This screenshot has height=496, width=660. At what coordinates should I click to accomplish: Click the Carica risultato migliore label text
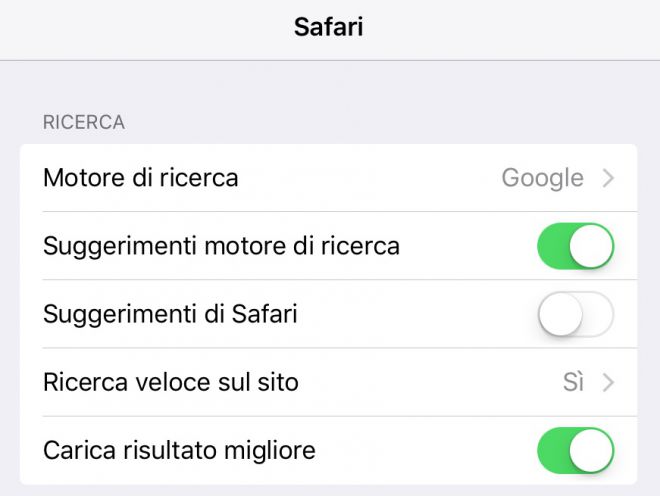pos(179,450)
